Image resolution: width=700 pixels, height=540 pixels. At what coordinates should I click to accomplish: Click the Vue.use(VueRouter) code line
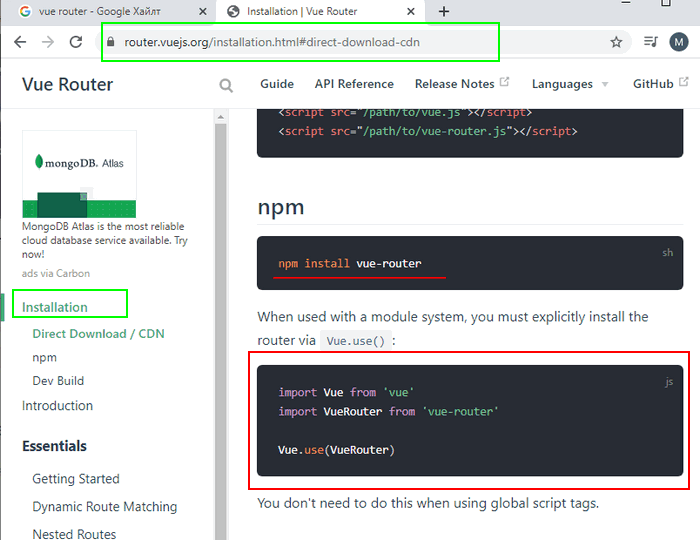pos(336,450)
